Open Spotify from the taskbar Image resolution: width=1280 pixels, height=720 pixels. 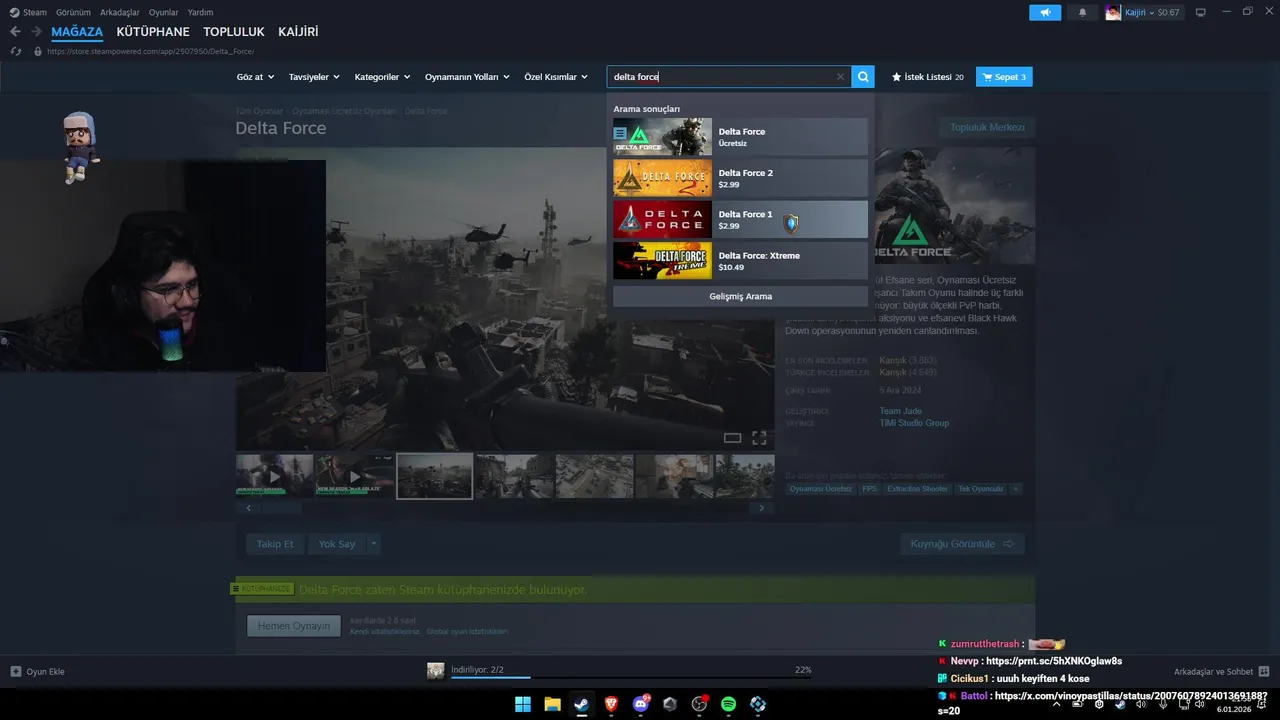[x=729, y=704]
